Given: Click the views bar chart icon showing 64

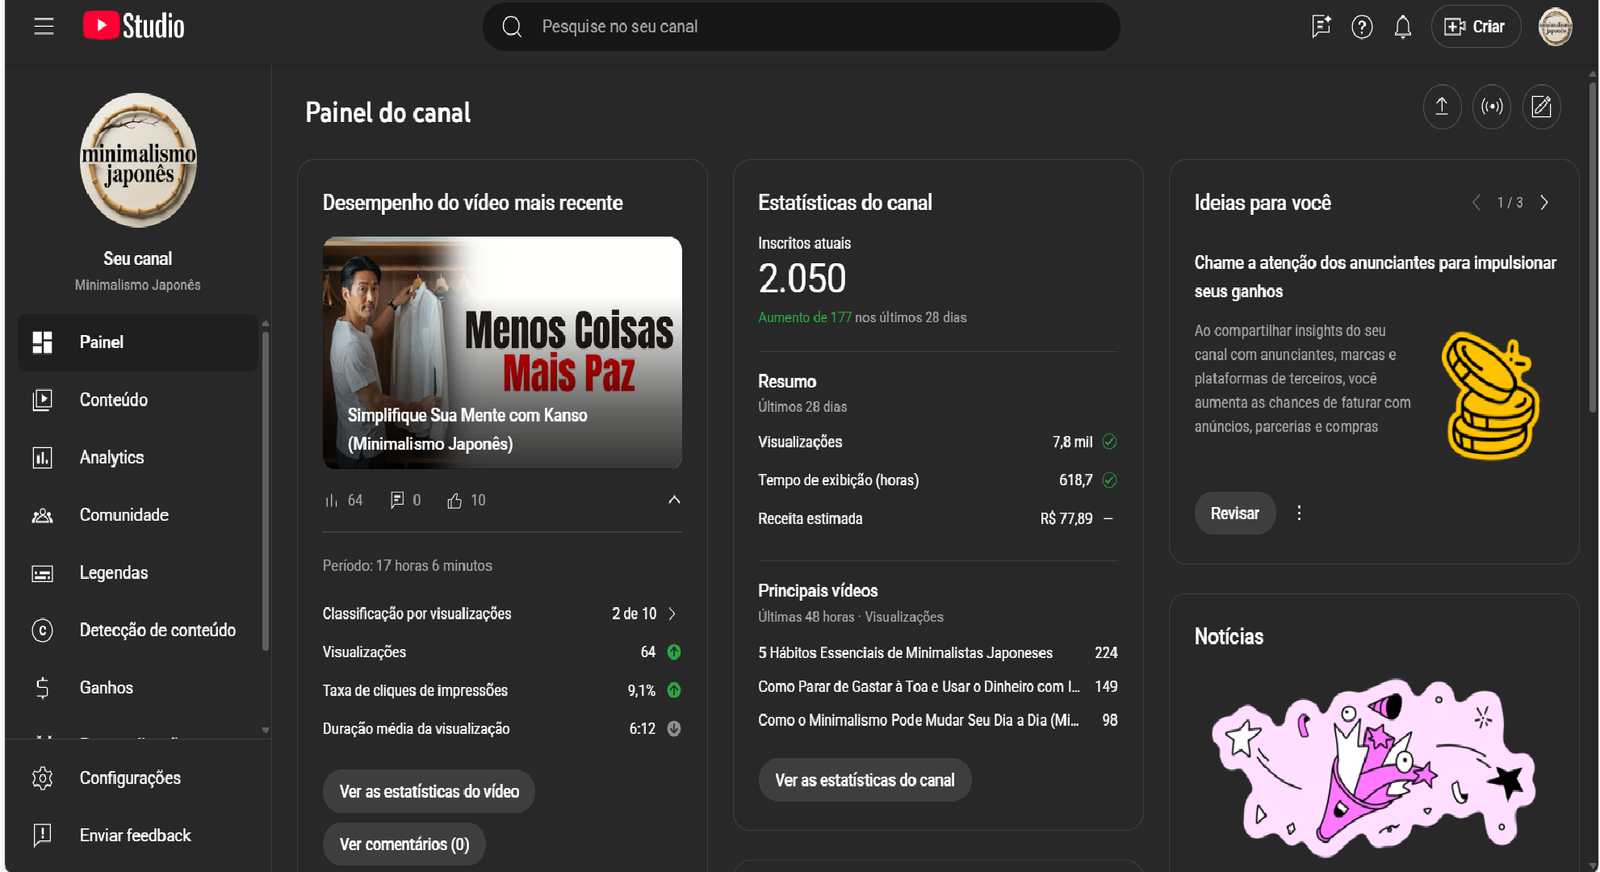Looking at the screenshot, I should tap(332, 500).
